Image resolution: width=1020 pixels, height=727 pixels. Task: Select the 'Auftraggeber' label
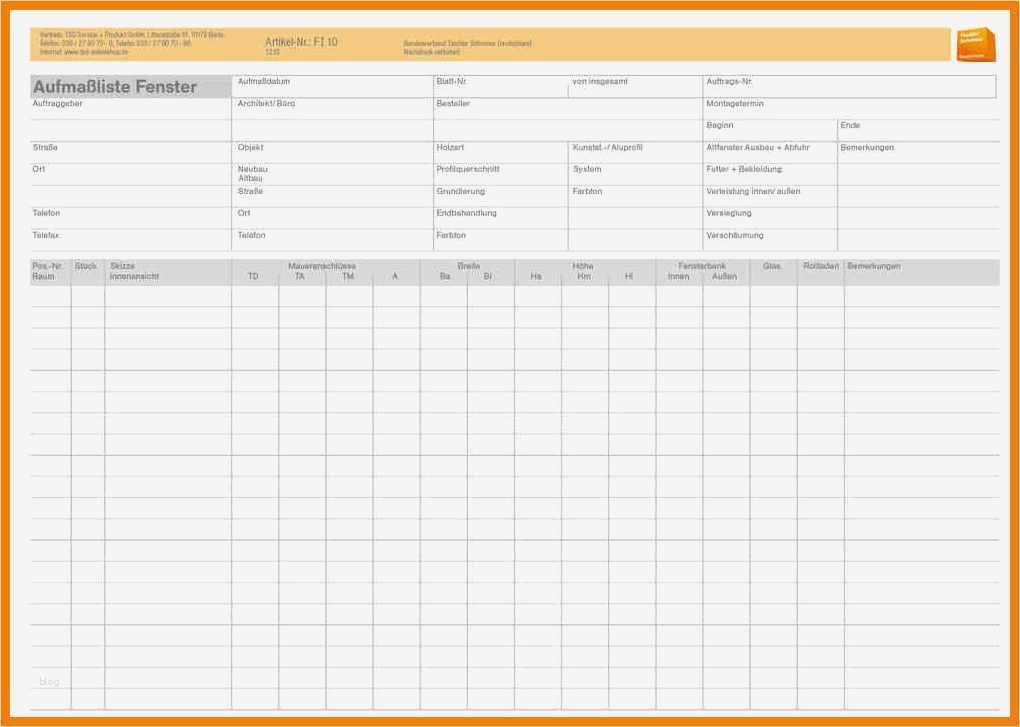[57, 103]
